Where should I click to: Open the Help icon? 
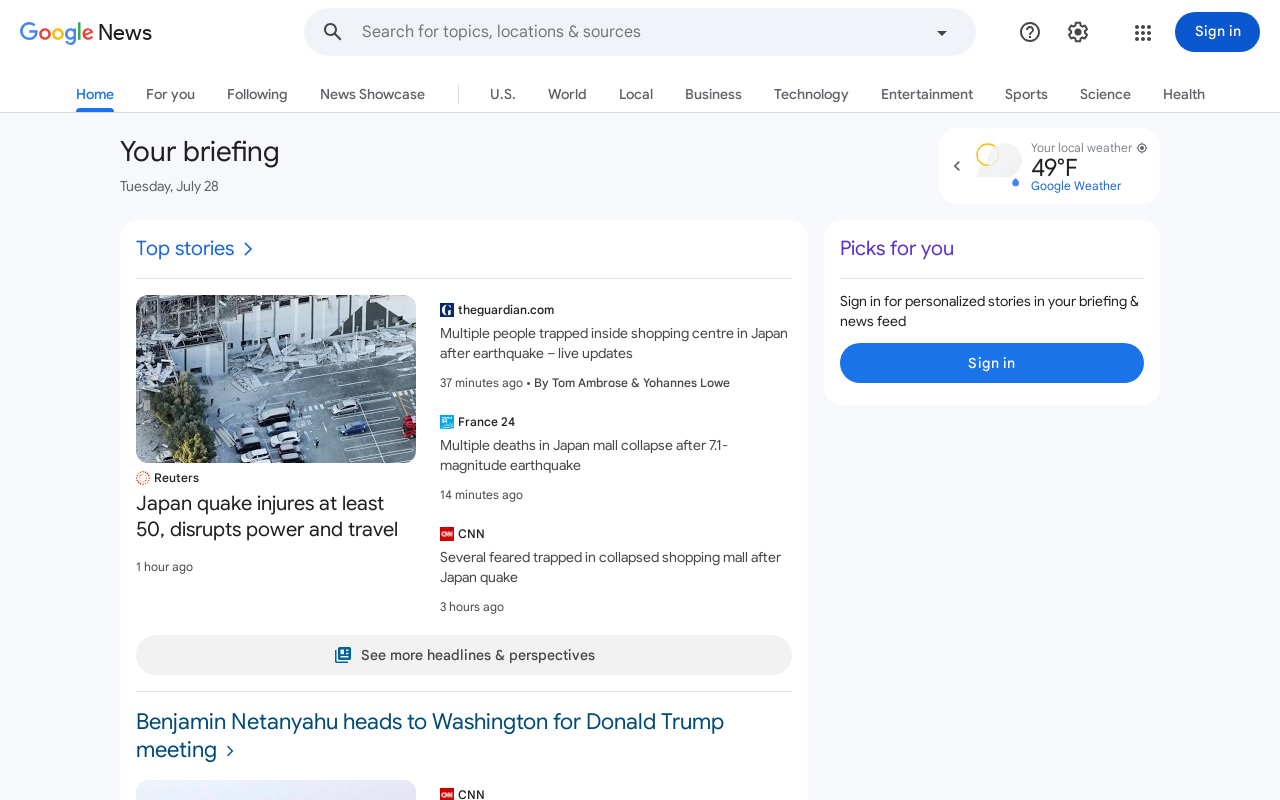(1030, 32)
